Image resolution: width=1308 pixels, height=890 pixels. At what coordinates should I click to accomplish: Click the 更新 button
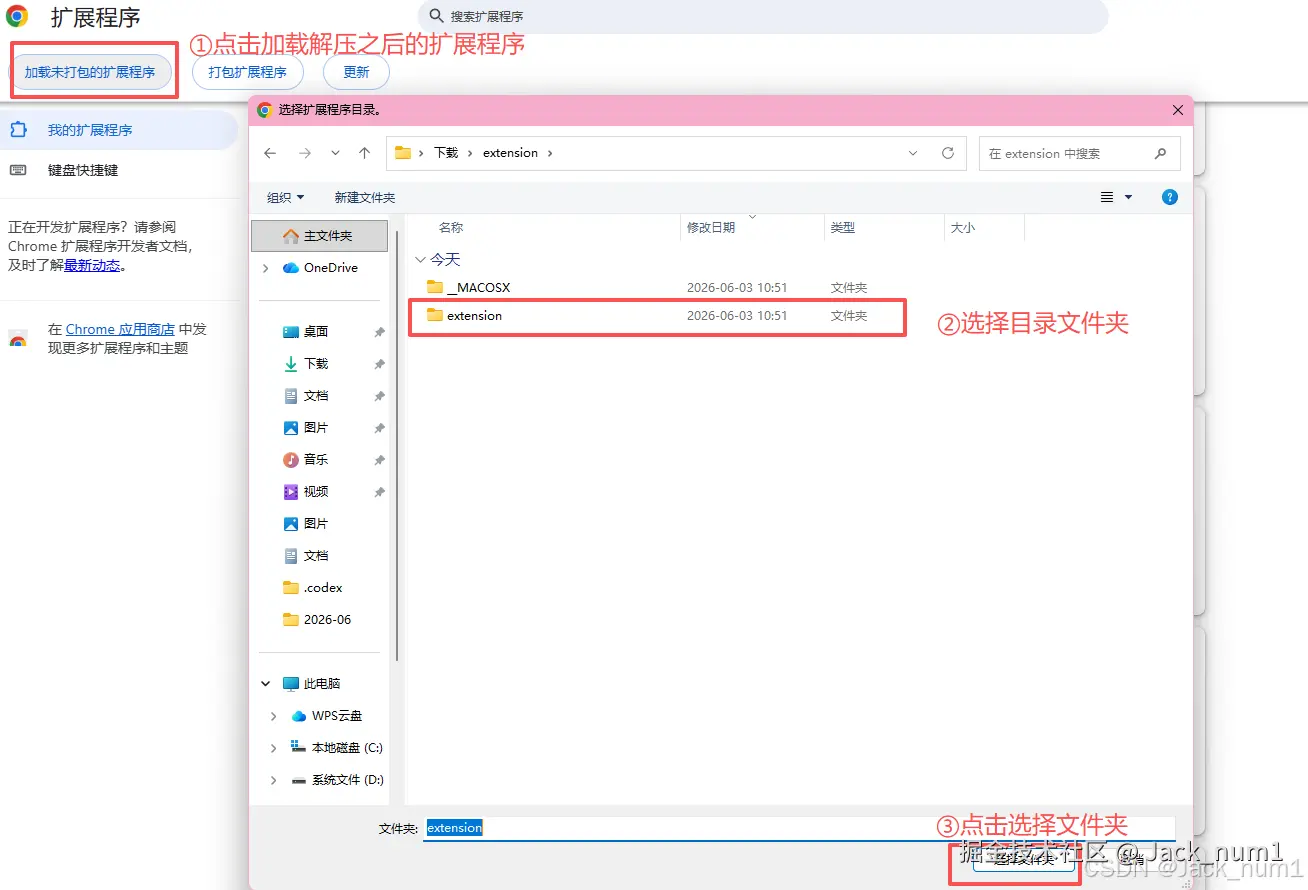pyautogui.click(x=356, y=72)
